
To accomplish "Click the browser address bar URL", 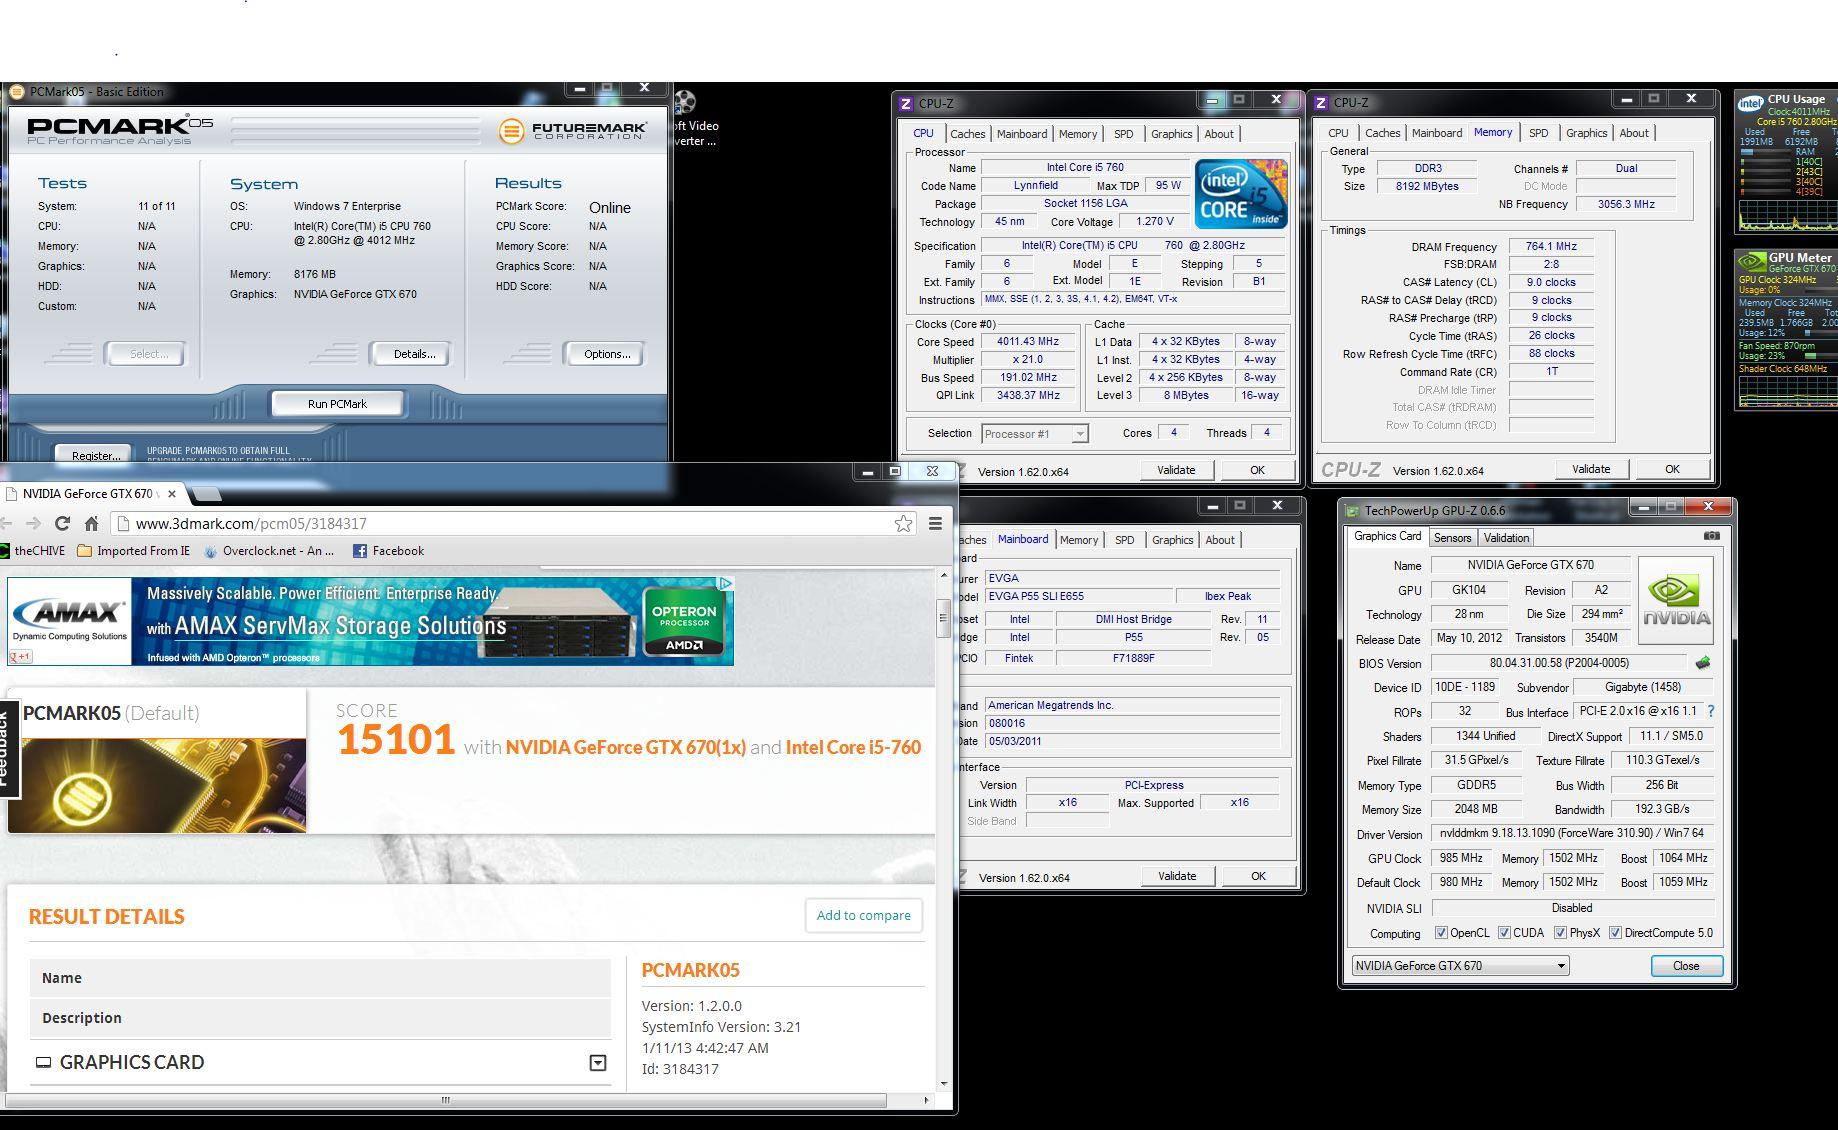I will (x=251, y=523).
